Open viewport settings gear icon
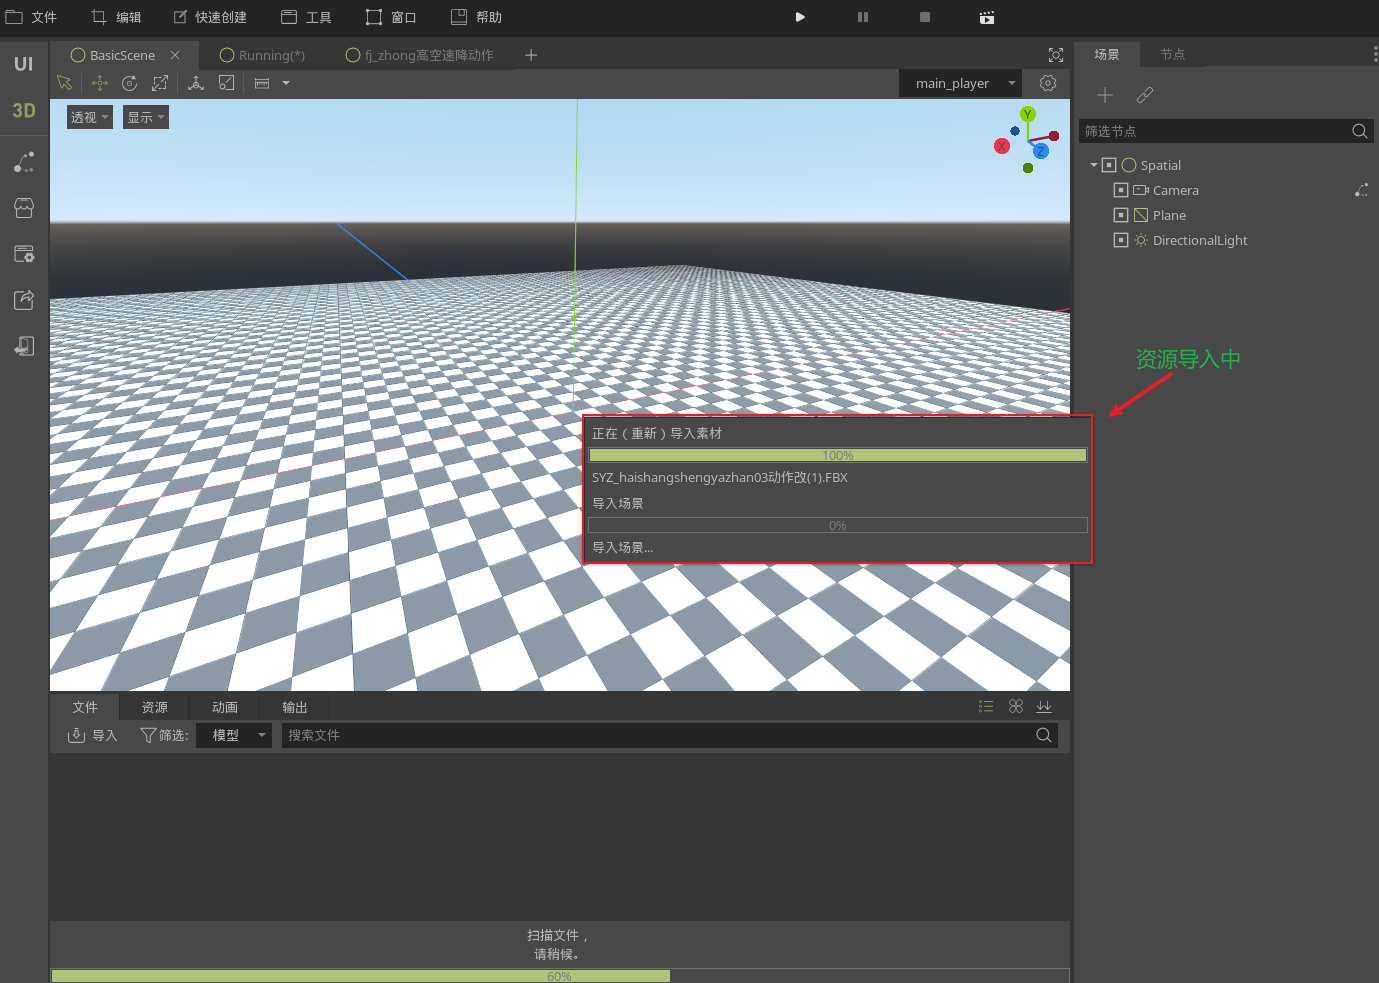The width and height of the screenshot is (1379, 983). point(1048,83)
